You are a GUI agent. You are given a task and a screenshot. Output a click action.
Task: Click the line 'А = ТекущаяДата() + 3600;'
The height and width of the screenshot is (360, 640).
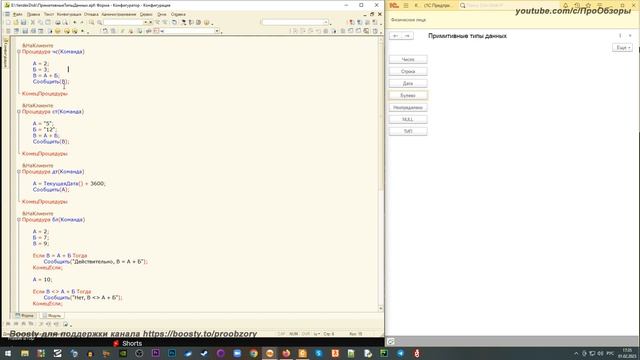pos(69,184)
